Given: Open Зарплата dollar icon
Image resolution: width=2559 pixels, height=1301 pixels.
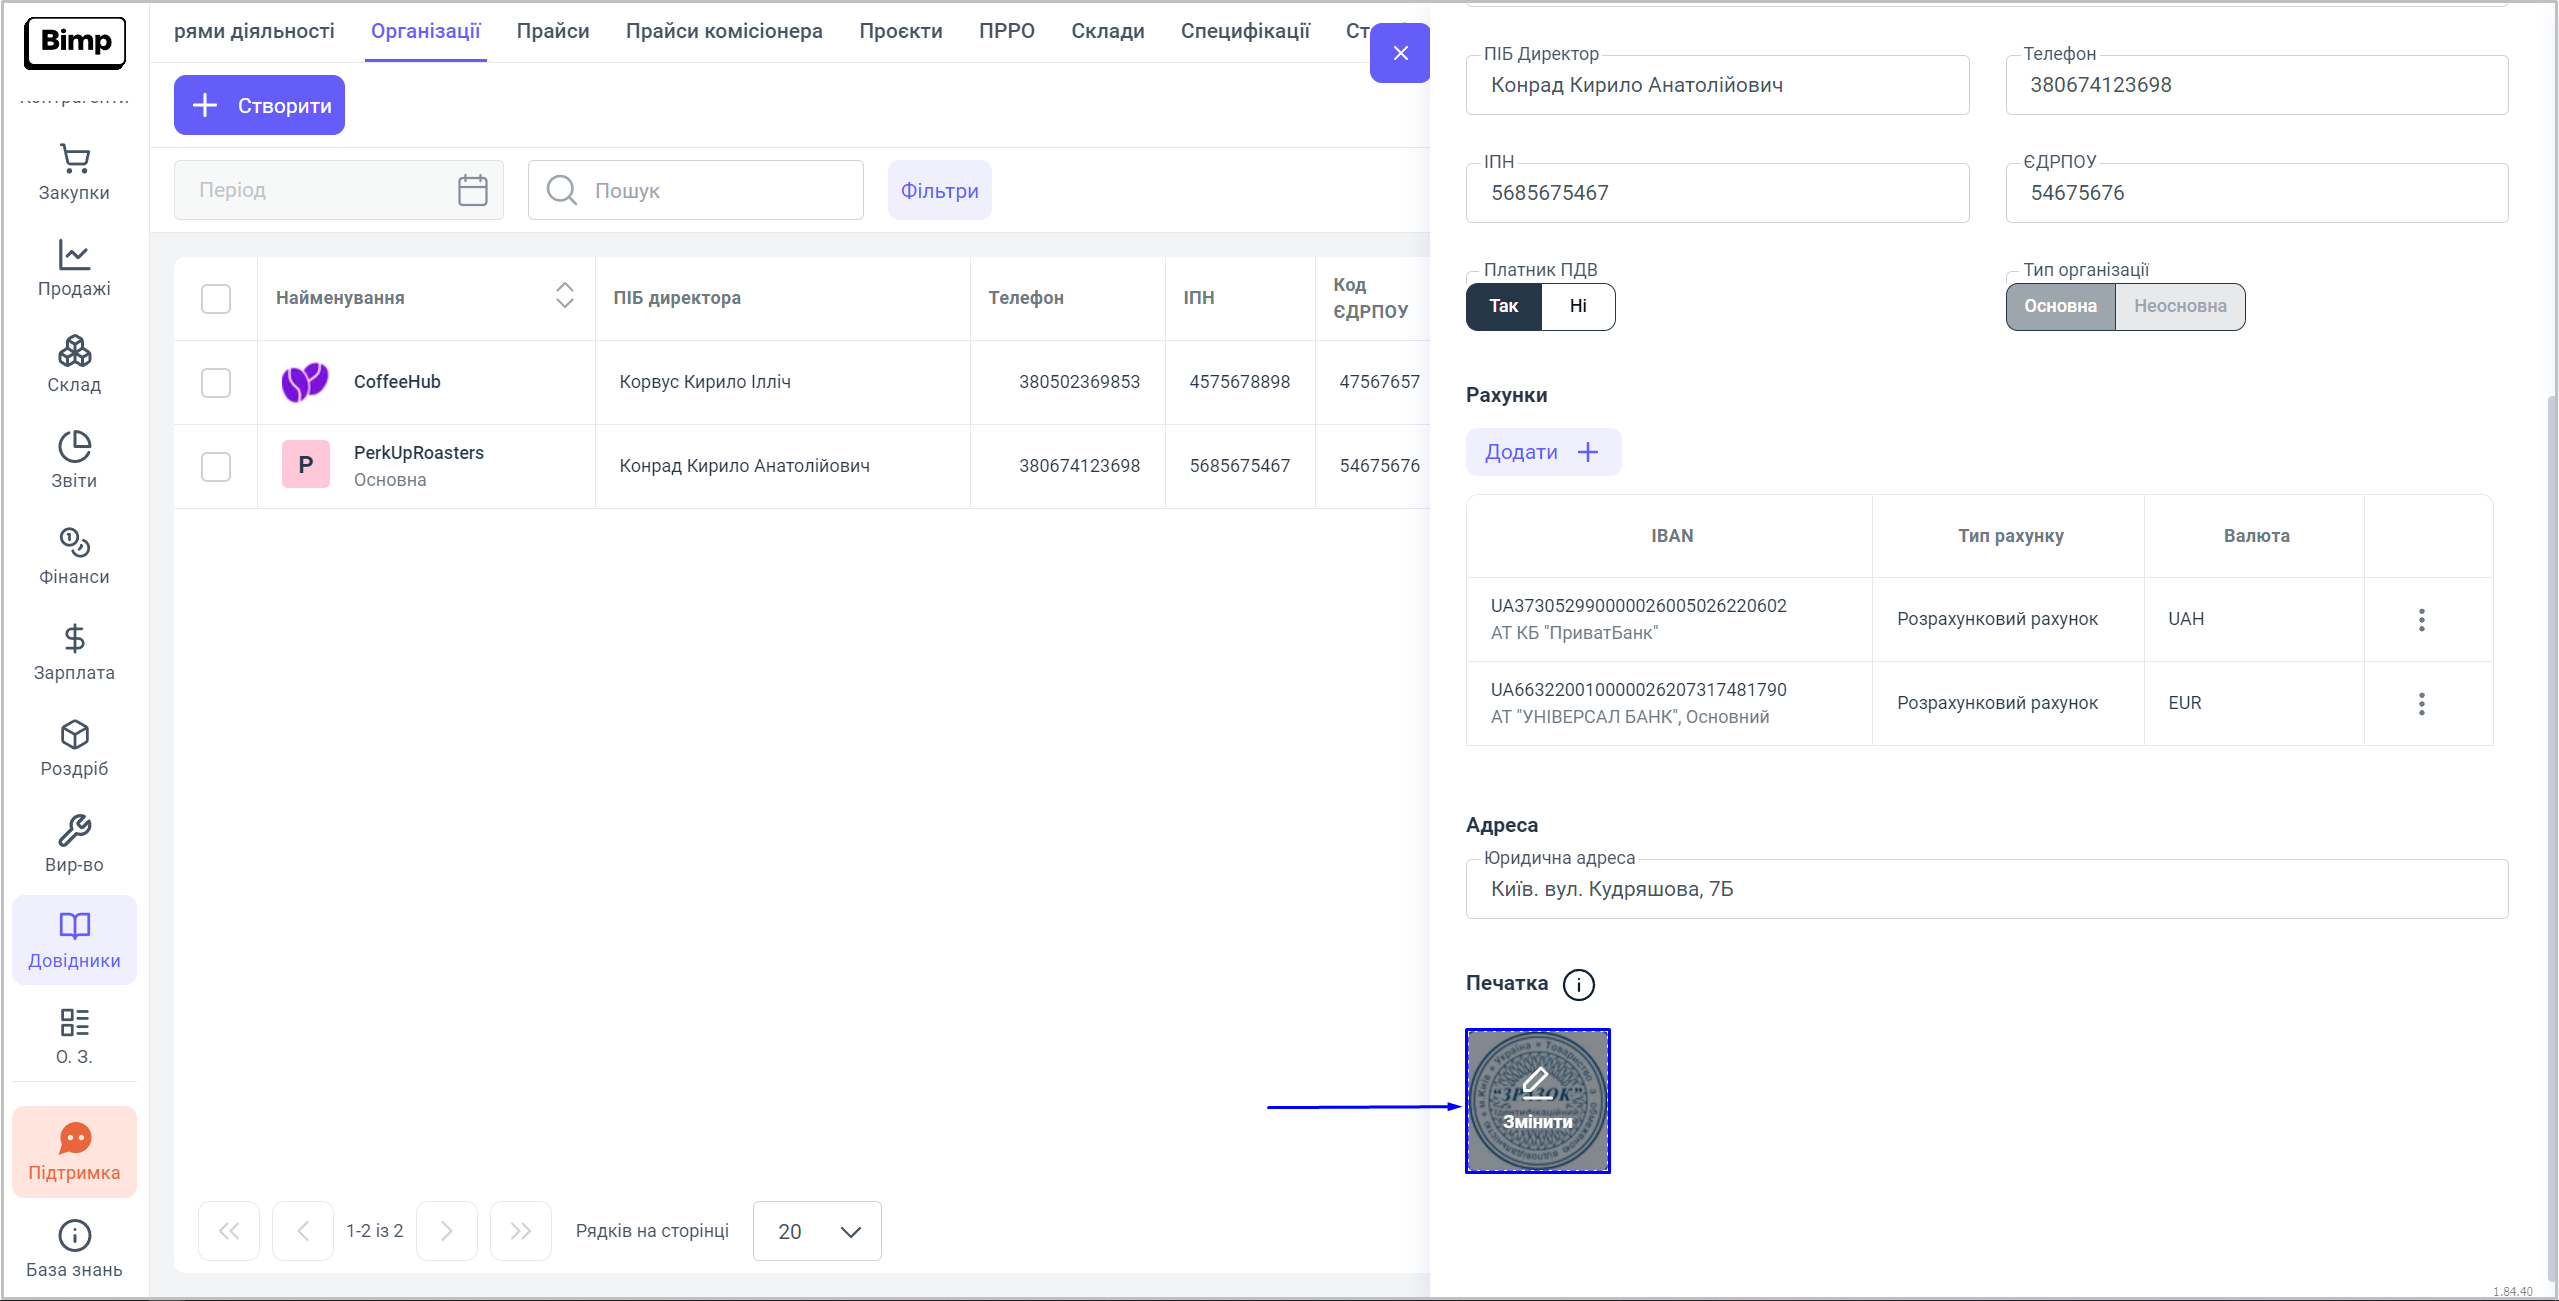Looking at the screenshot, I should pos(74,639).
